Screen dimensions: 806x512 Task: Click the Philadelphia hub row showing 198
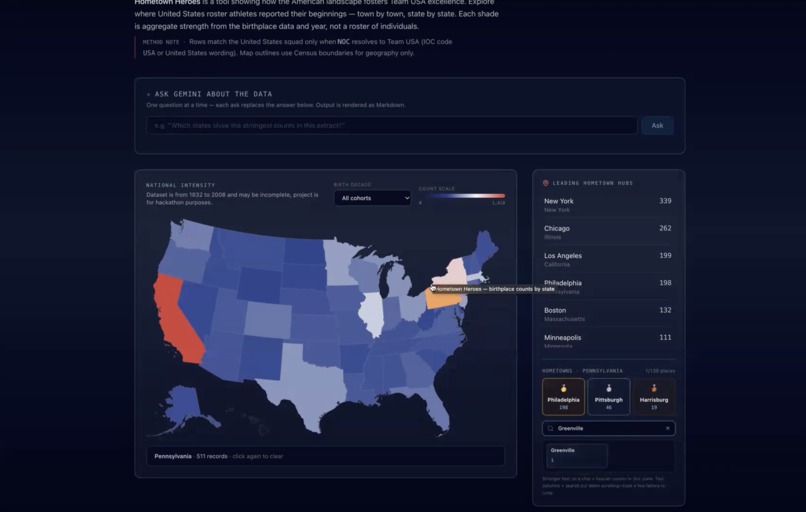click(x=608, y=286)
